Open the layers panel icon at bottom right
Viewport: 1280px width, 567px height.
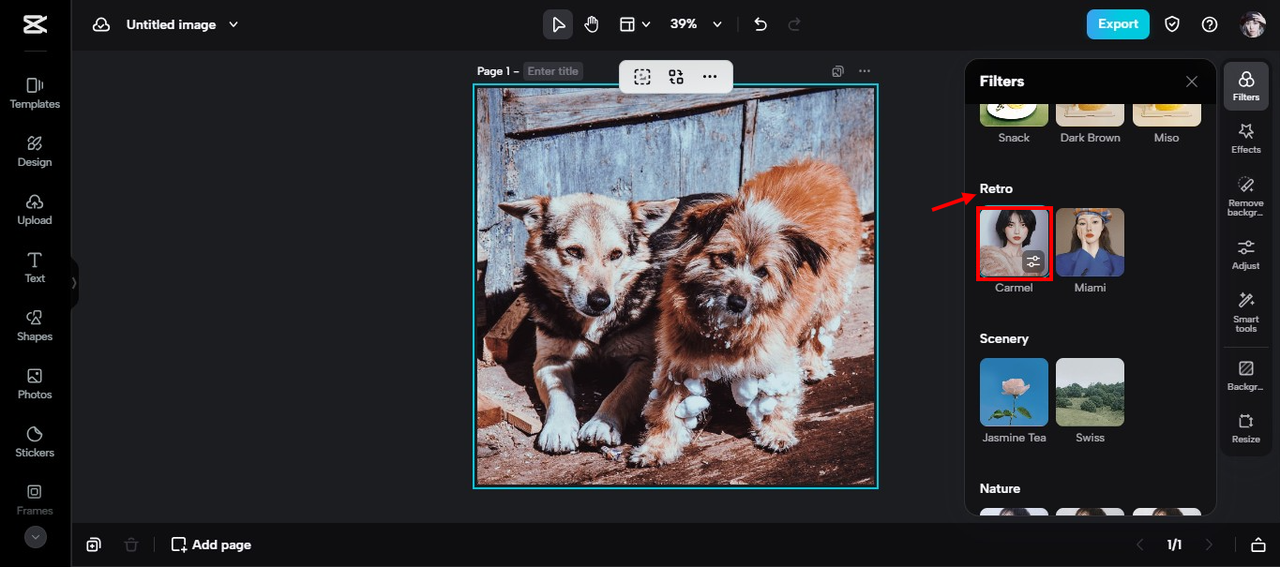(x=1258, y=545)
